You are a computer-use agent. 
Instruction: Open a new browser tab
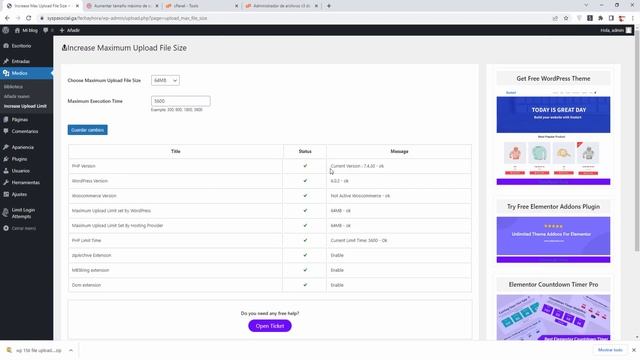click(329, 6)
